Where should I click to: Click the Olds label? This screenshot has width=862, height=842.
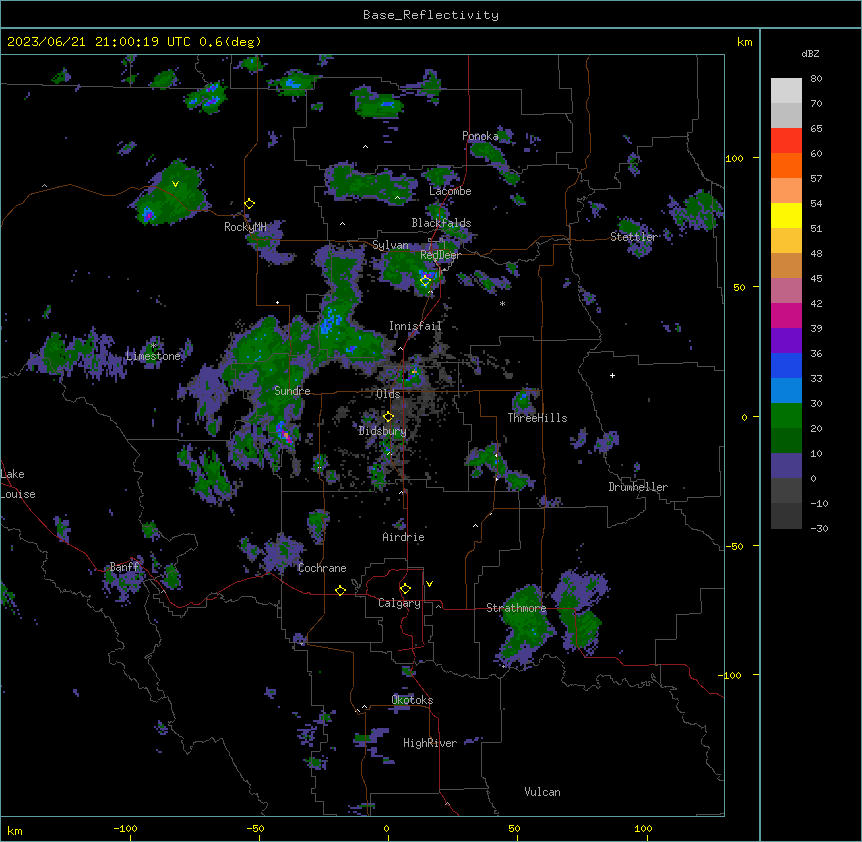pos(388,394)
